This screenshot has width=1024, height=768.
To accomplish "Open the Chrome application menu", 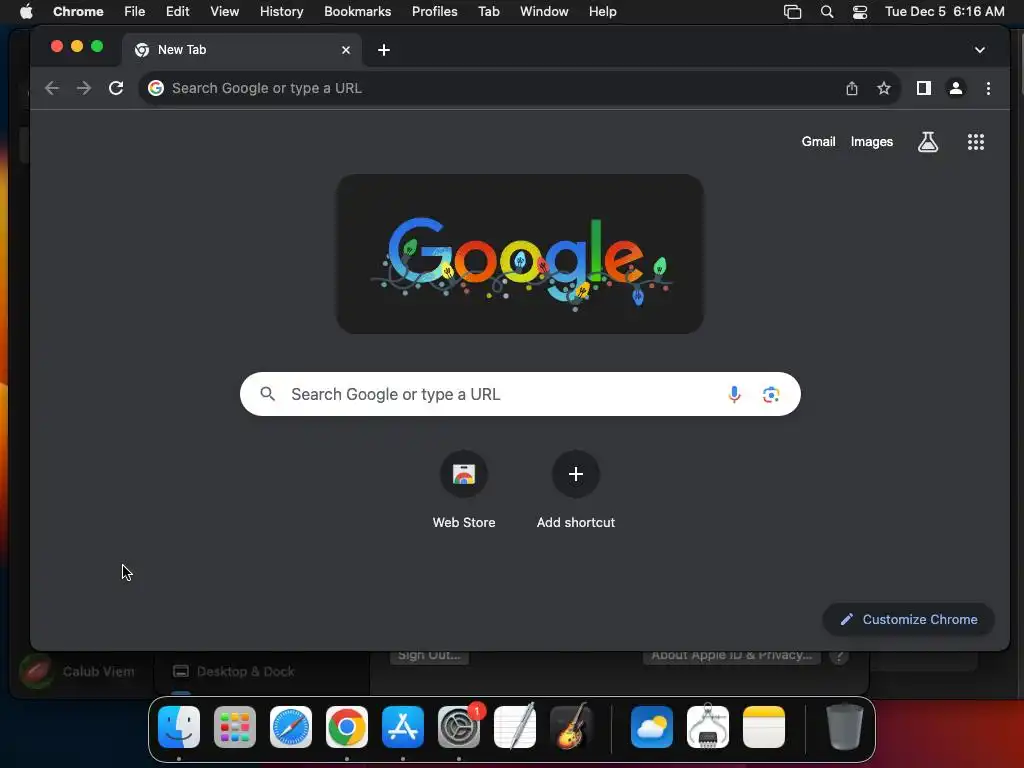I will pos(78,12).
